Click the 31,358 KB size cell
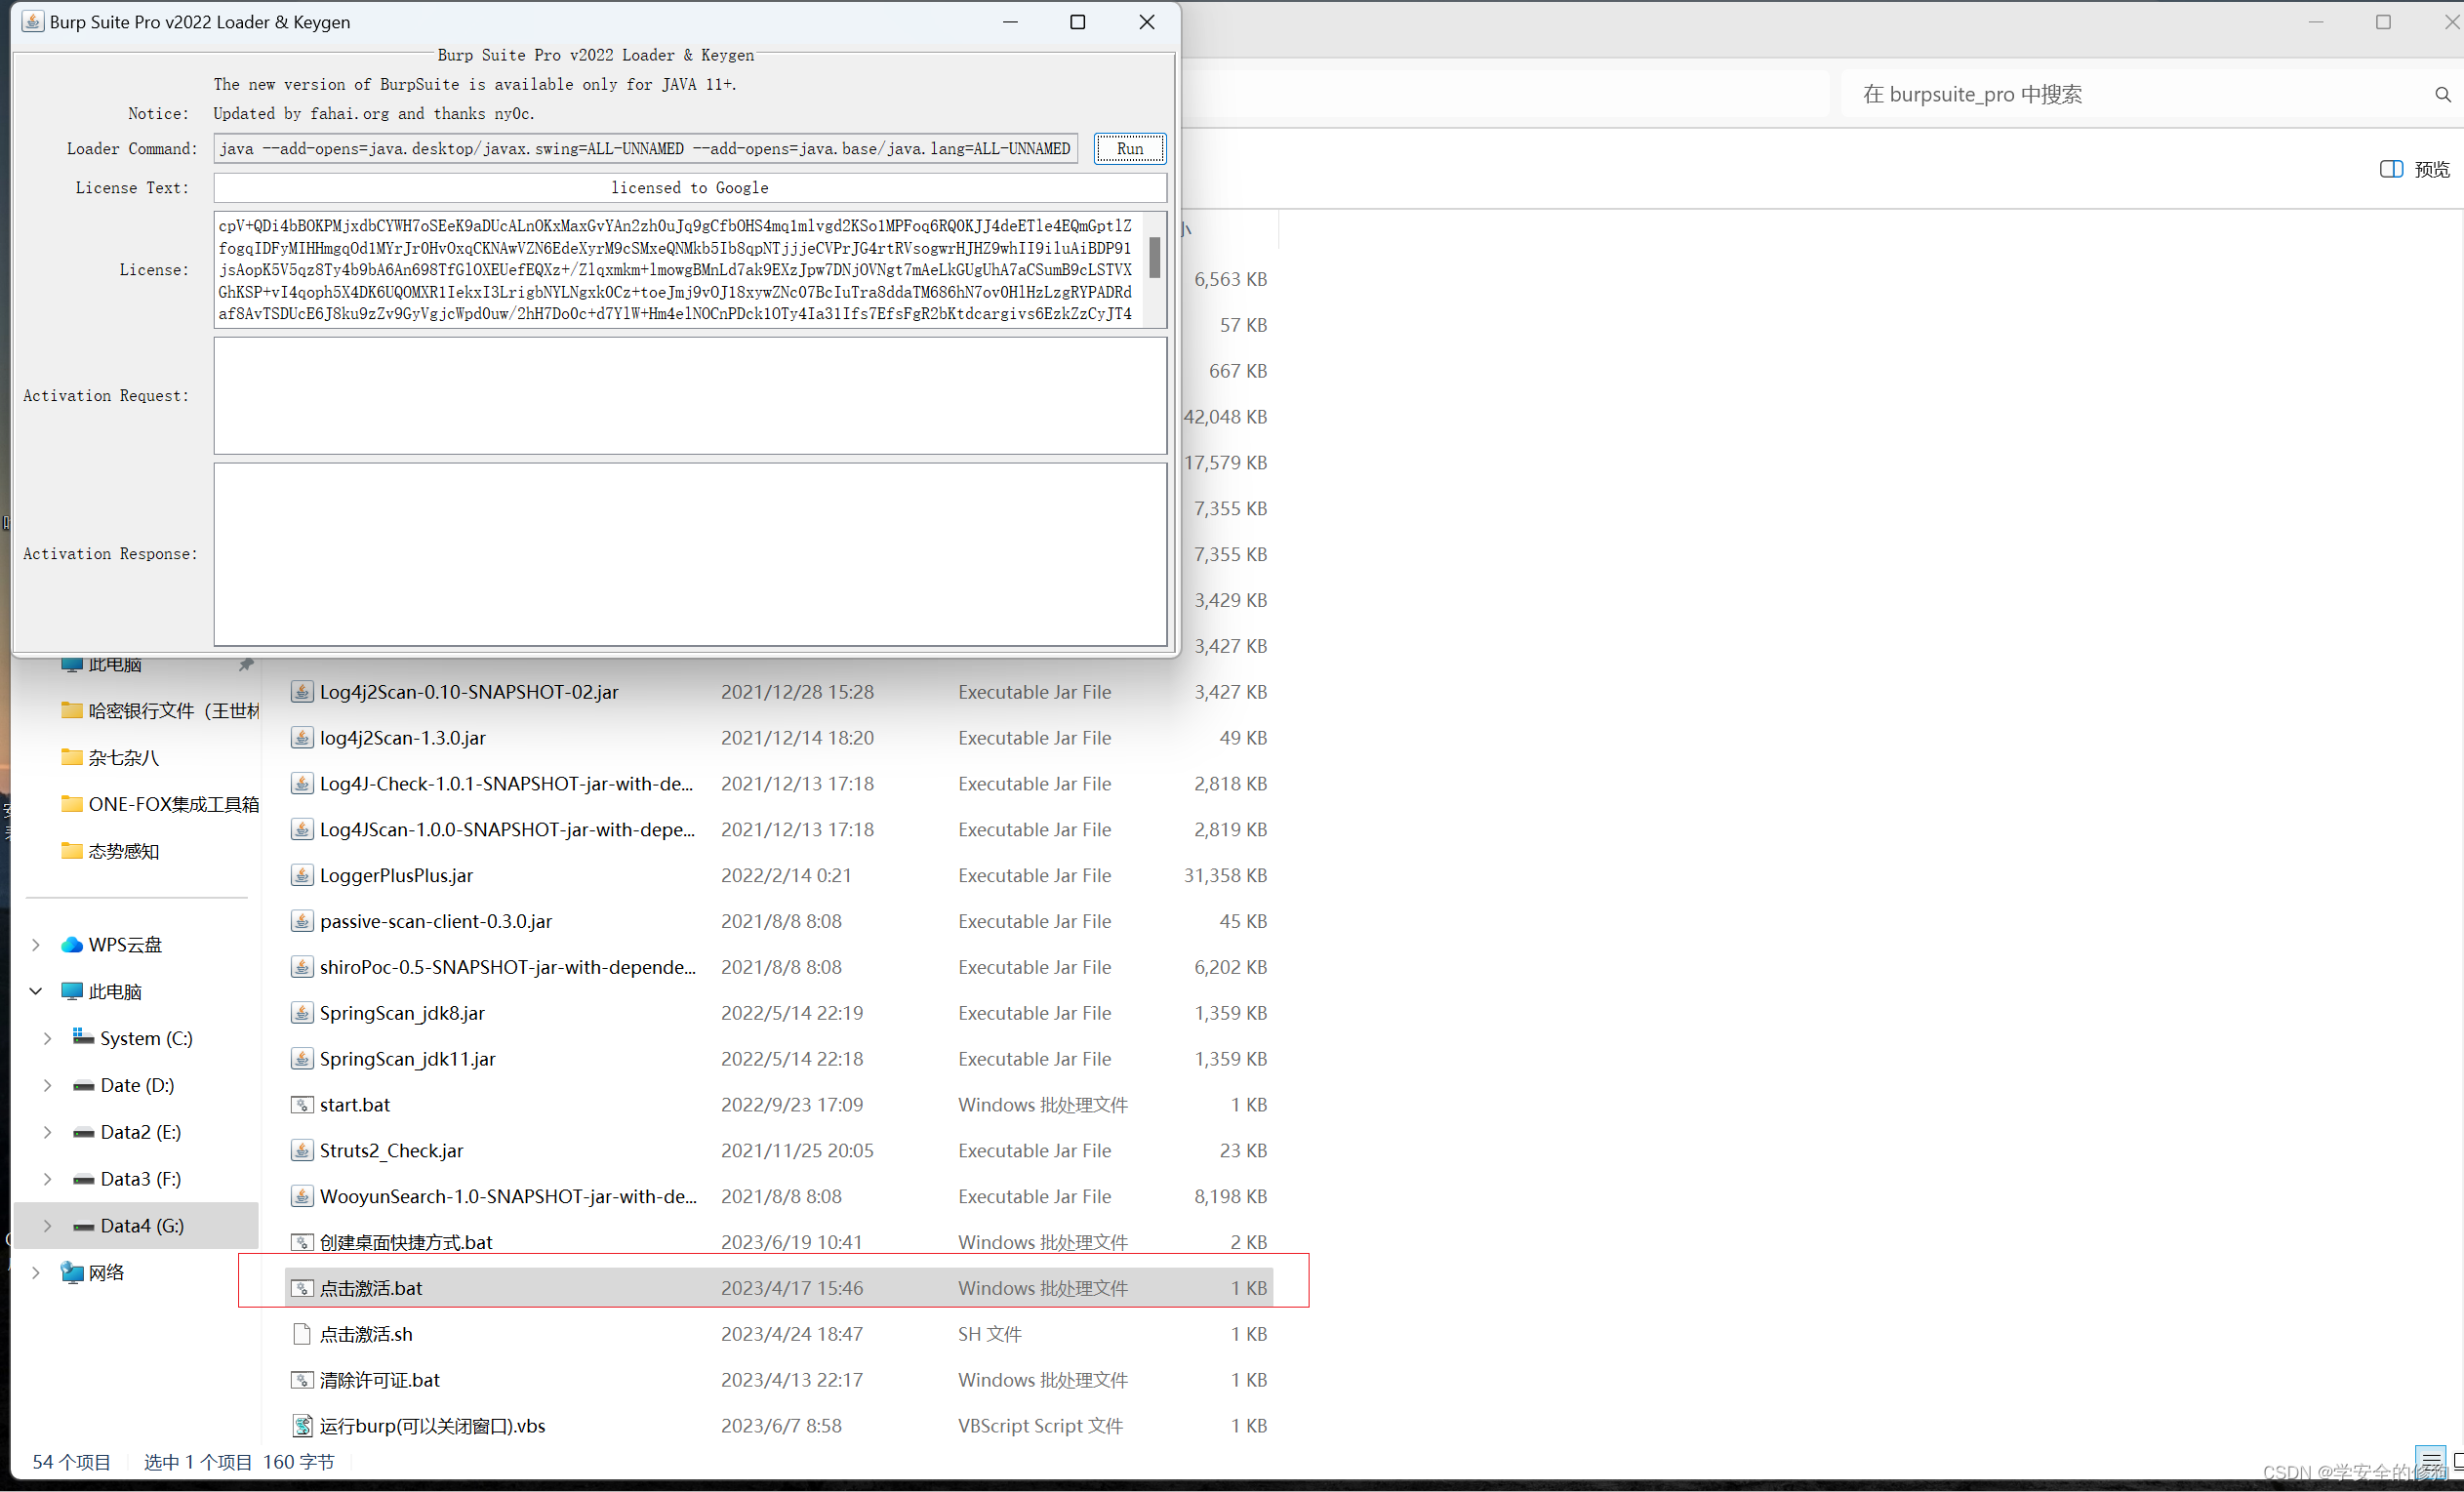 pyautogui.click(x=1225, y=875)
